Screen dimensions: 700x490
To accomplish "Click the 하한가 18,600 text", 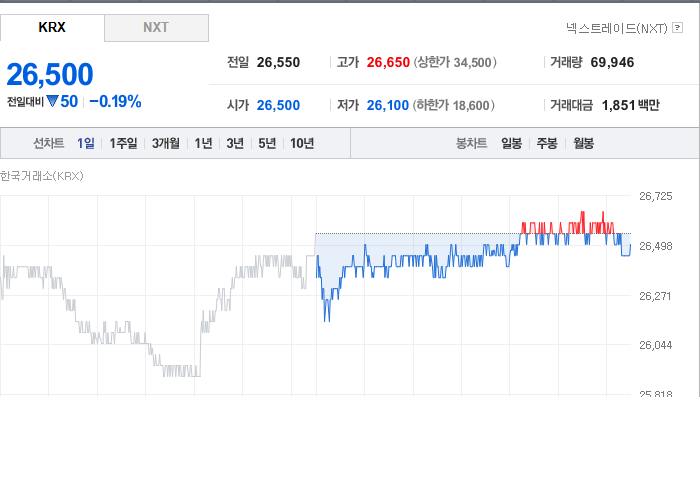I will [x=454, y=105].
